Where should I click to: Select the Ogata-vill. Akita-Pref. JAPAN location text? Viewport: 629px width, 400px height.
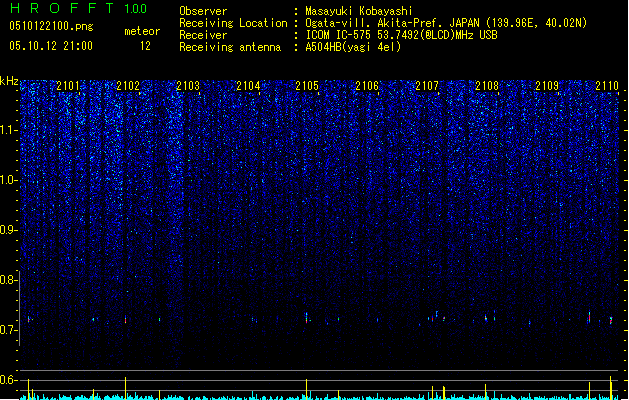(446, 23)
